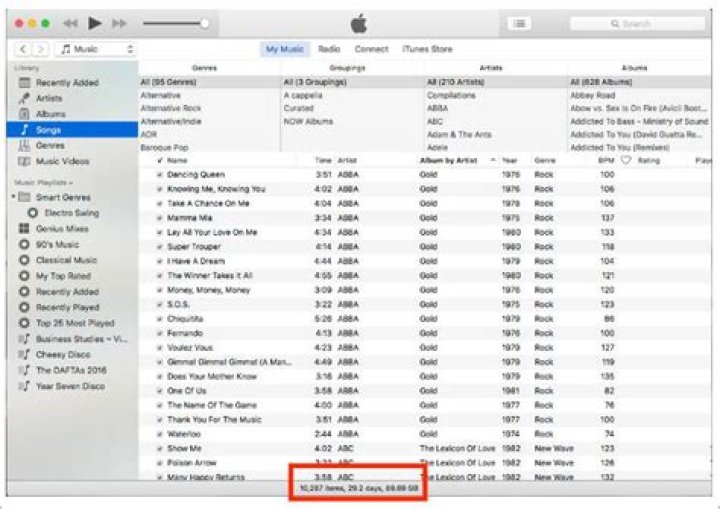
Task: Sort by the Album by Artist column
Action: click(447, 160)
